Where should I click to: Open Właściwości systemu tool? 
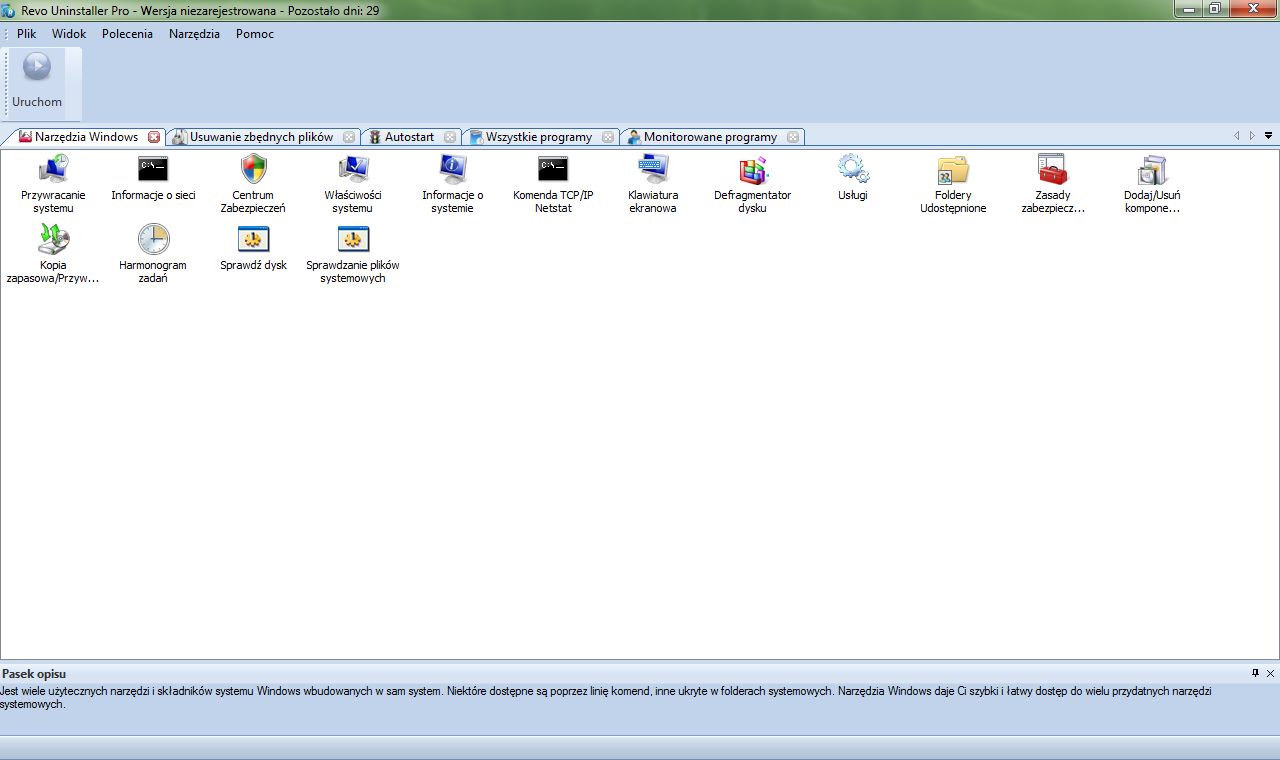click(353, 184)
